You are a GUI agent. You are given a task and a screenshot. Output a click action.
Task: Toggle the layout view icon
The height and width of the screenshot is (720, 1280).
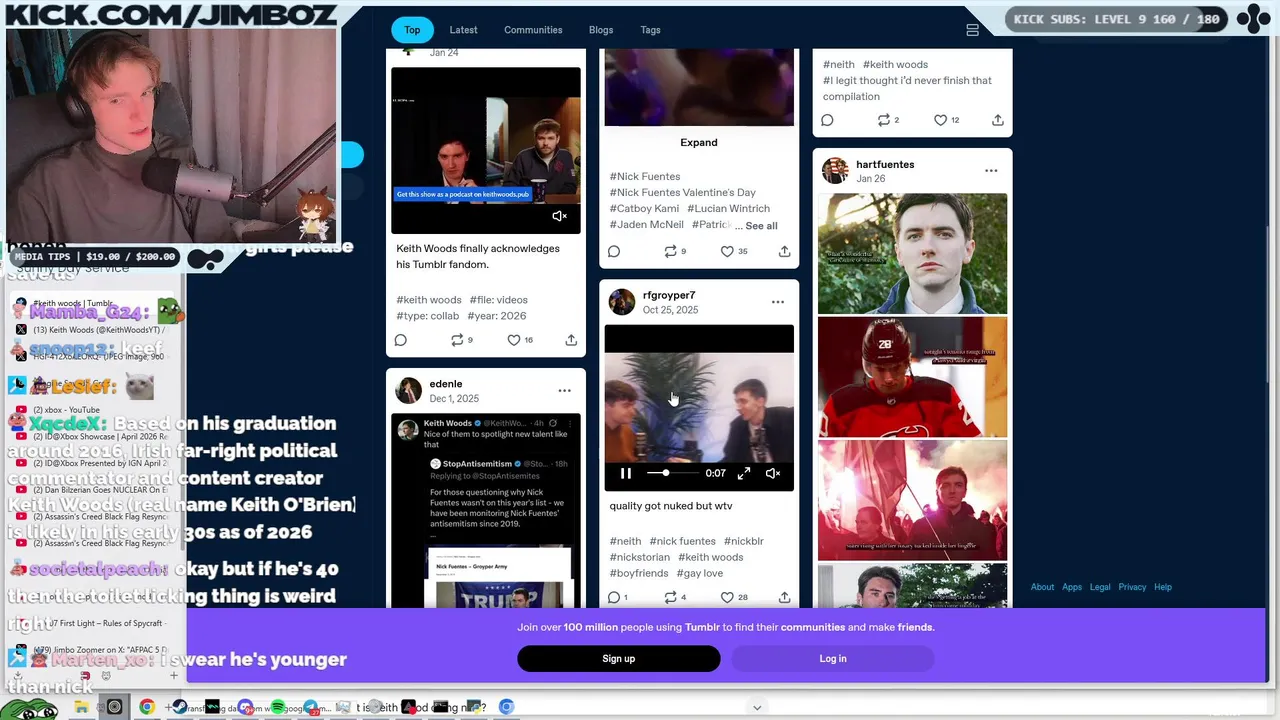(972, 30)
